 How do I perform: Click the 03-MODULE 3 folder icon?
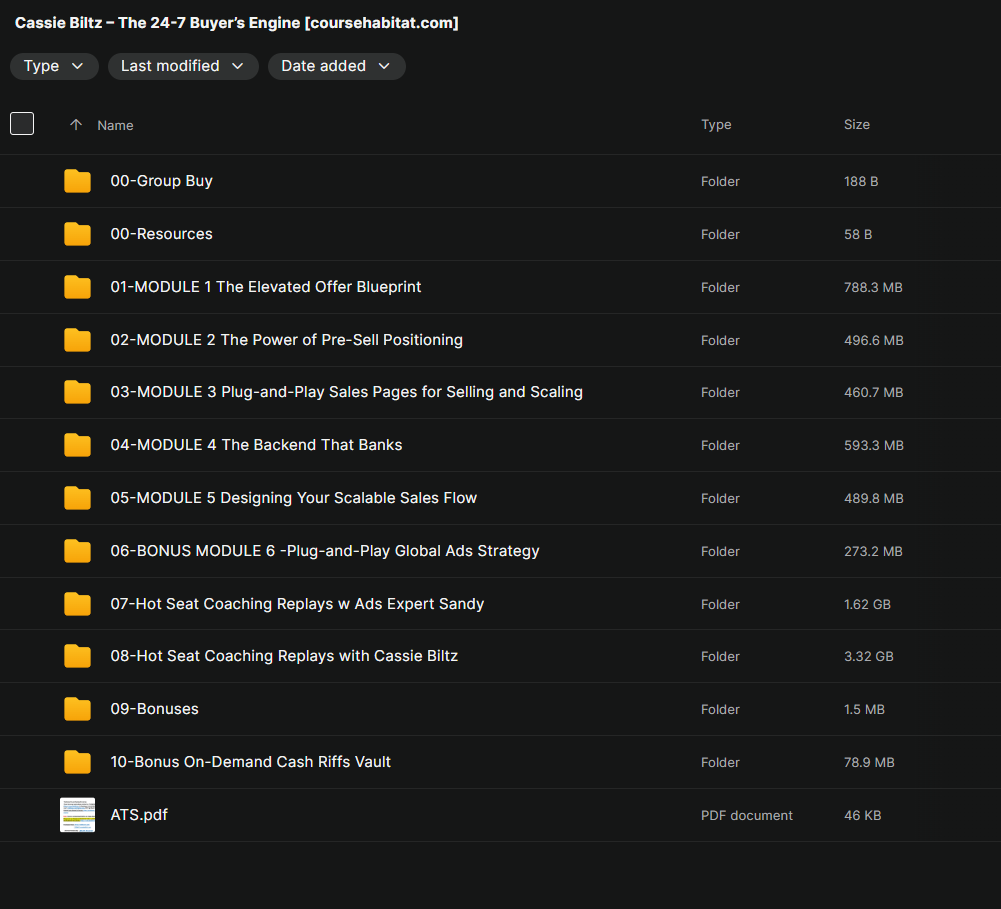tap(77, 392)
